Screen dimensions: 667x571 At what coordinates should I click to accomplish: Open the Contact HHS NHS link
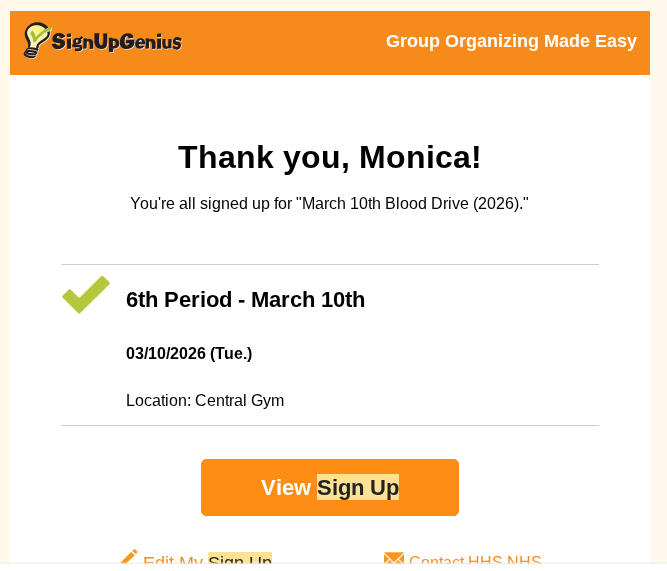[475, 561]
